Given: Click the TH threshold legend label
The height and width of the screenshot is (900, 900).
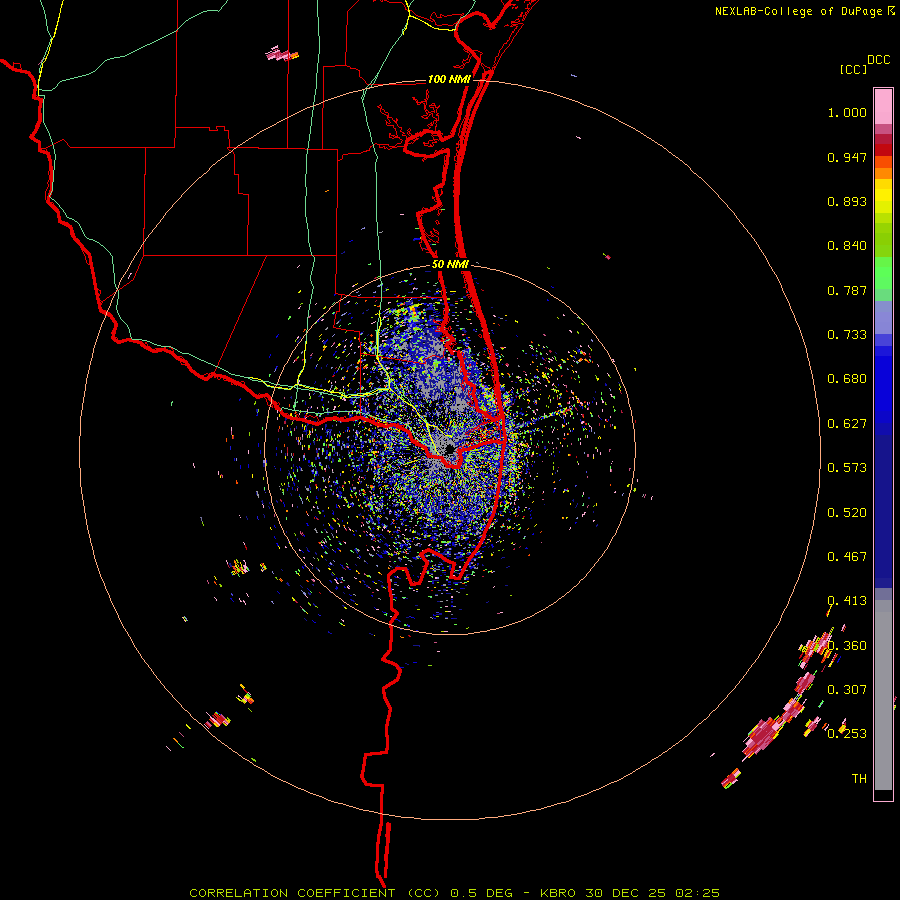Looking at the screenshot, I should pos(859,779).
